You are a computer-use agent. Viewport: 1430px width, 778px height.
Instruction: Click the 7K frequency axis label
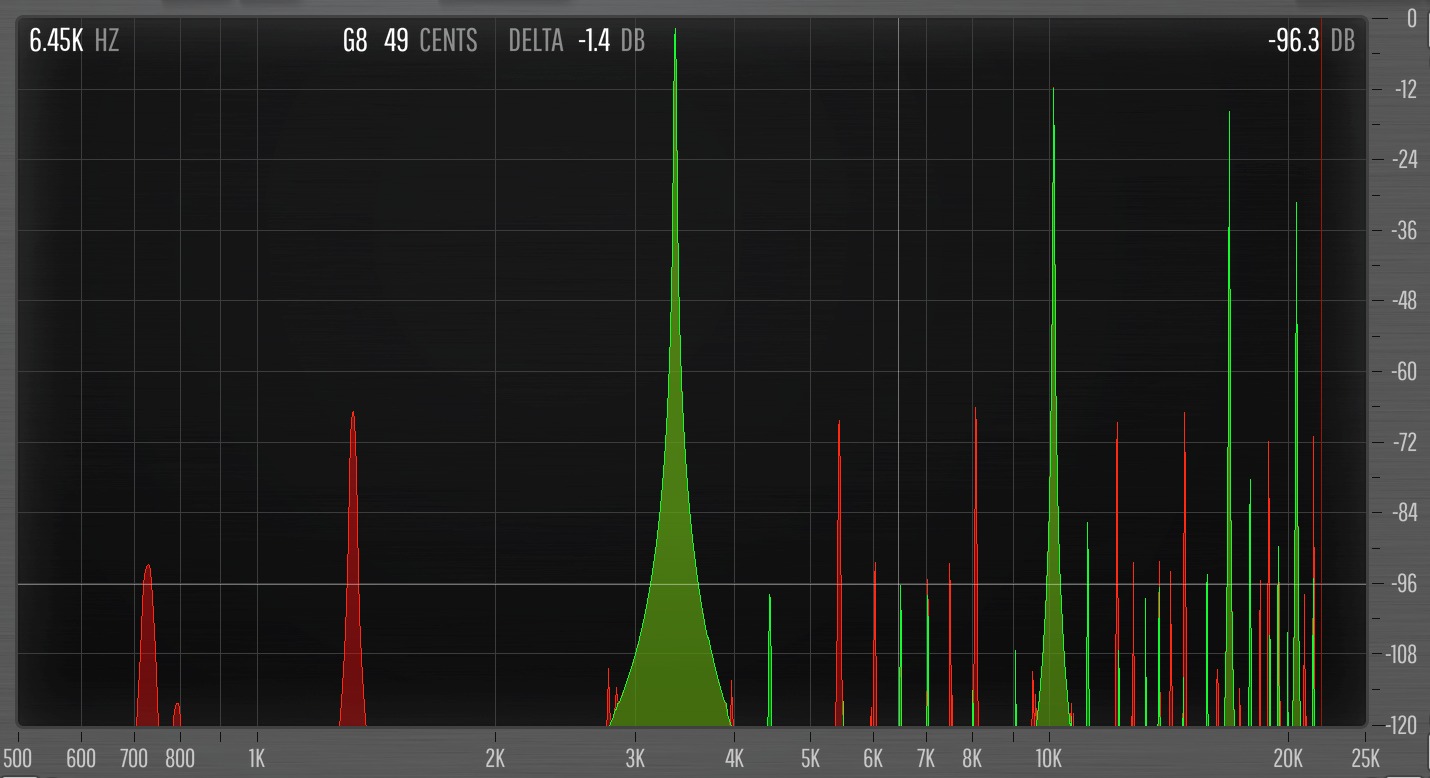click(927, 757)
